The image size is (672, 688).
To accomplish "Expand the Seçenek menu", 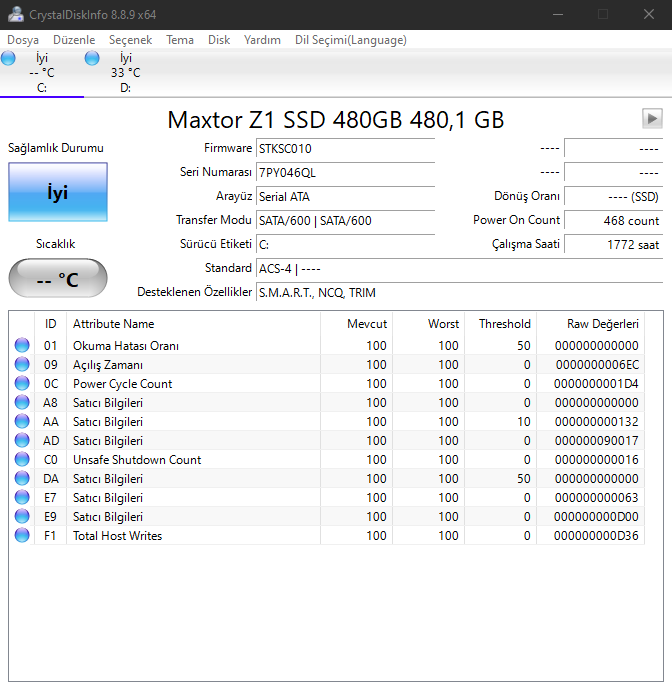I will click(131, 40).
